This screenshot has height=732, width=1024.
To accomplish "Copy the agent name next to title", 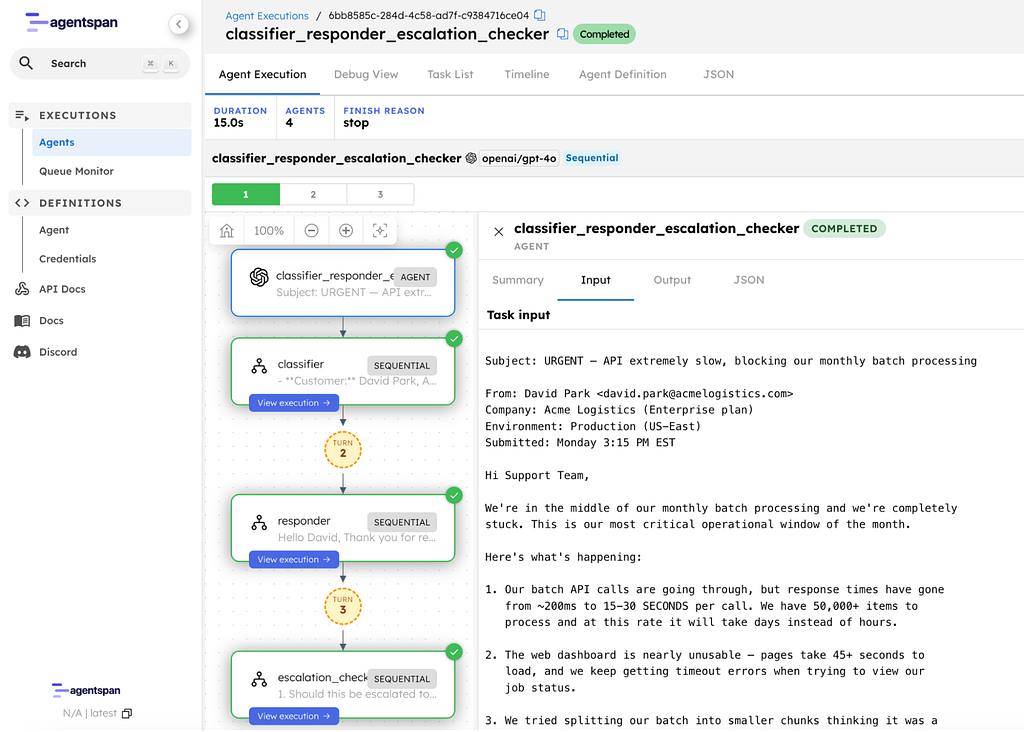I will pyautogui.click(x=562, y=34).
